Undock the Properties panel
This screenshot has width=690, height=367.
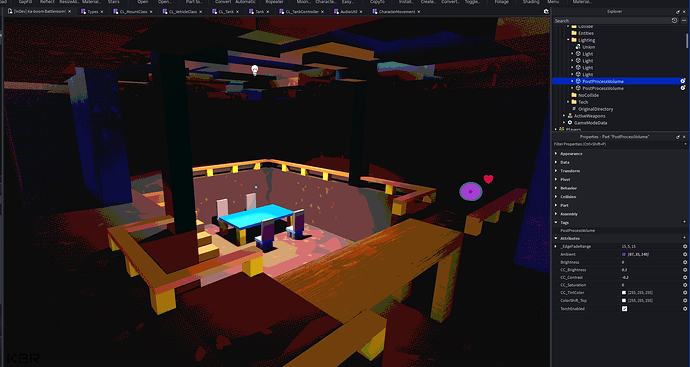678,137
